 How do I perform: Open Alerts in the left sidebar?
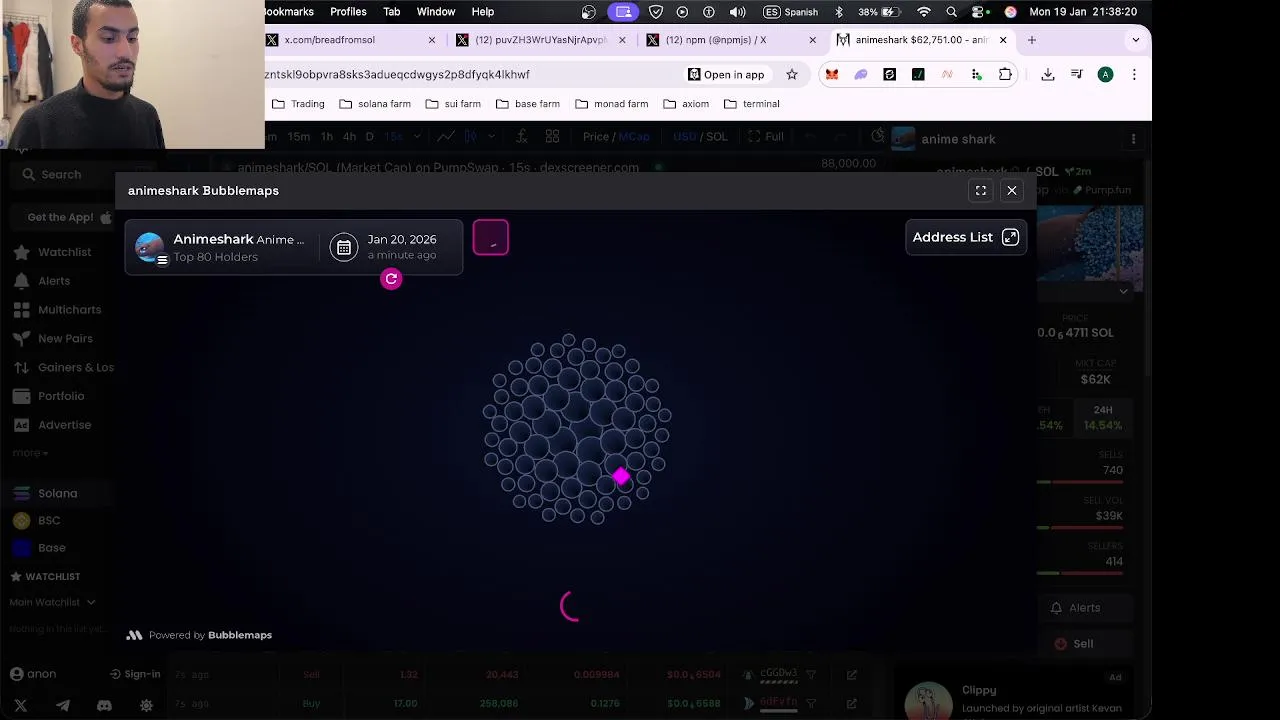(x=42, y=281)
